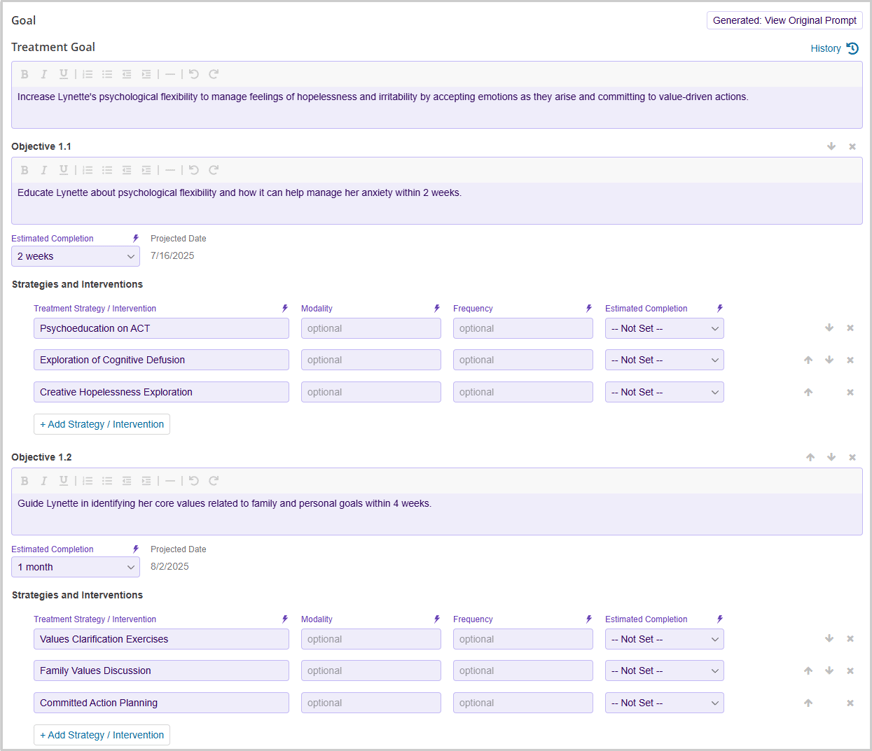Move Psychoeducation on ACT row down
Image resolution: width=872 pixels, height=751 pixels.
click(x=829, y=328)
